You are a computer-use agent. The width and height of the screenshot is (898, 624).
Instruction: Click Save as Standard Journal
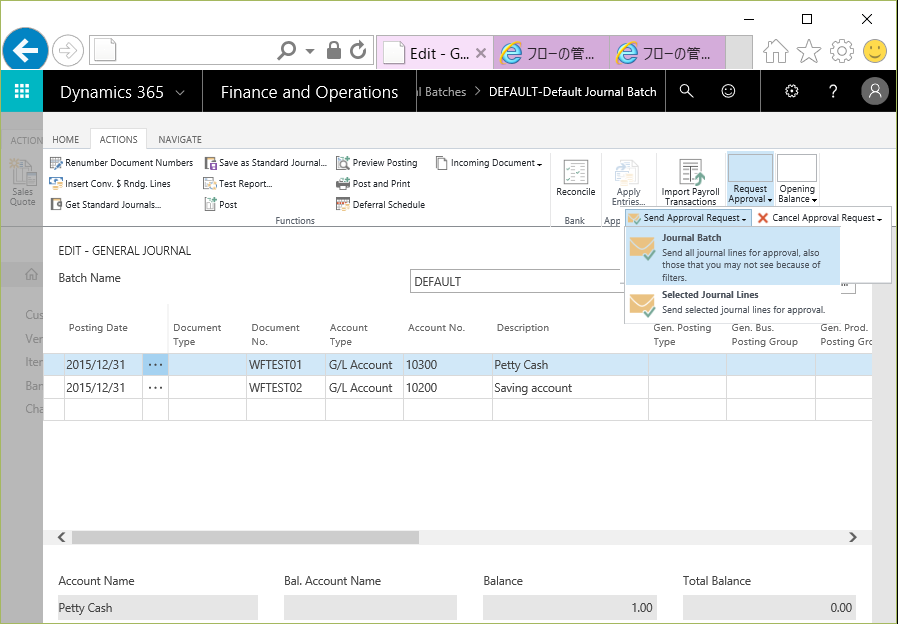(266, 163)
